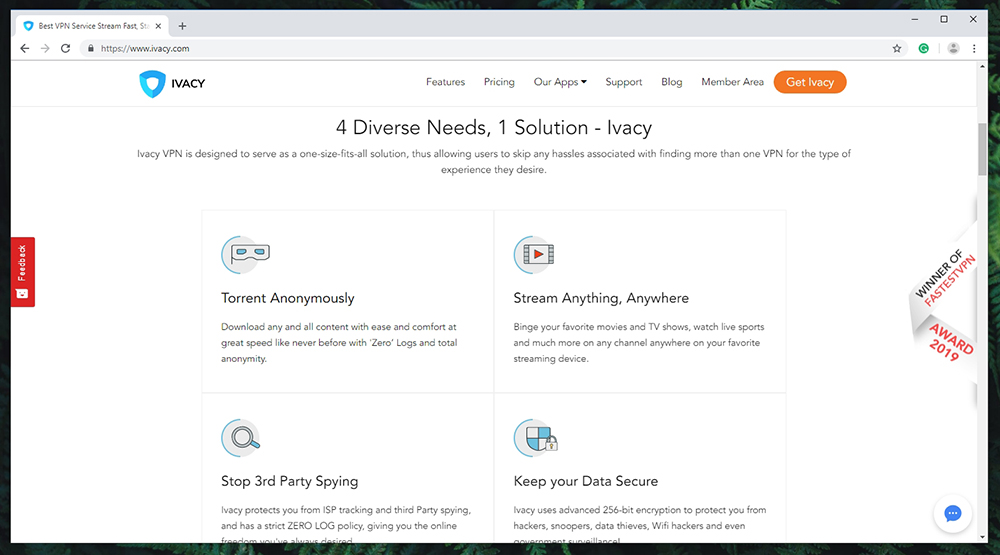Click the browser forward arrow

coord(45,48)
